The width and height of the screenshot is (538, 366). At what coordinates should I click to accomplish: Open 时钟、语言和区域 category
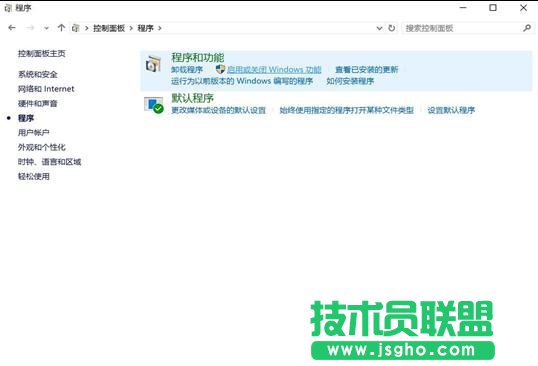[x=49, y=162]
